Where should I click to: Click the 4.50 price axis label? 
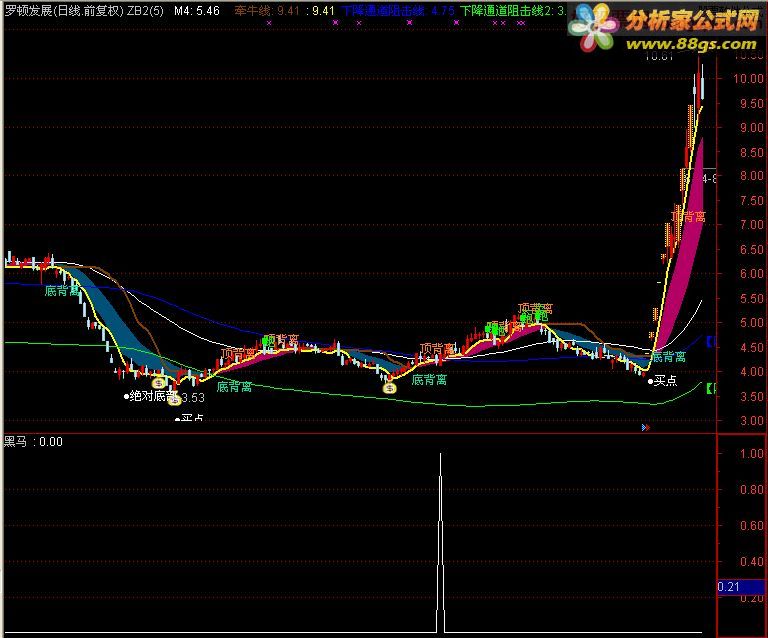(751, 348)
